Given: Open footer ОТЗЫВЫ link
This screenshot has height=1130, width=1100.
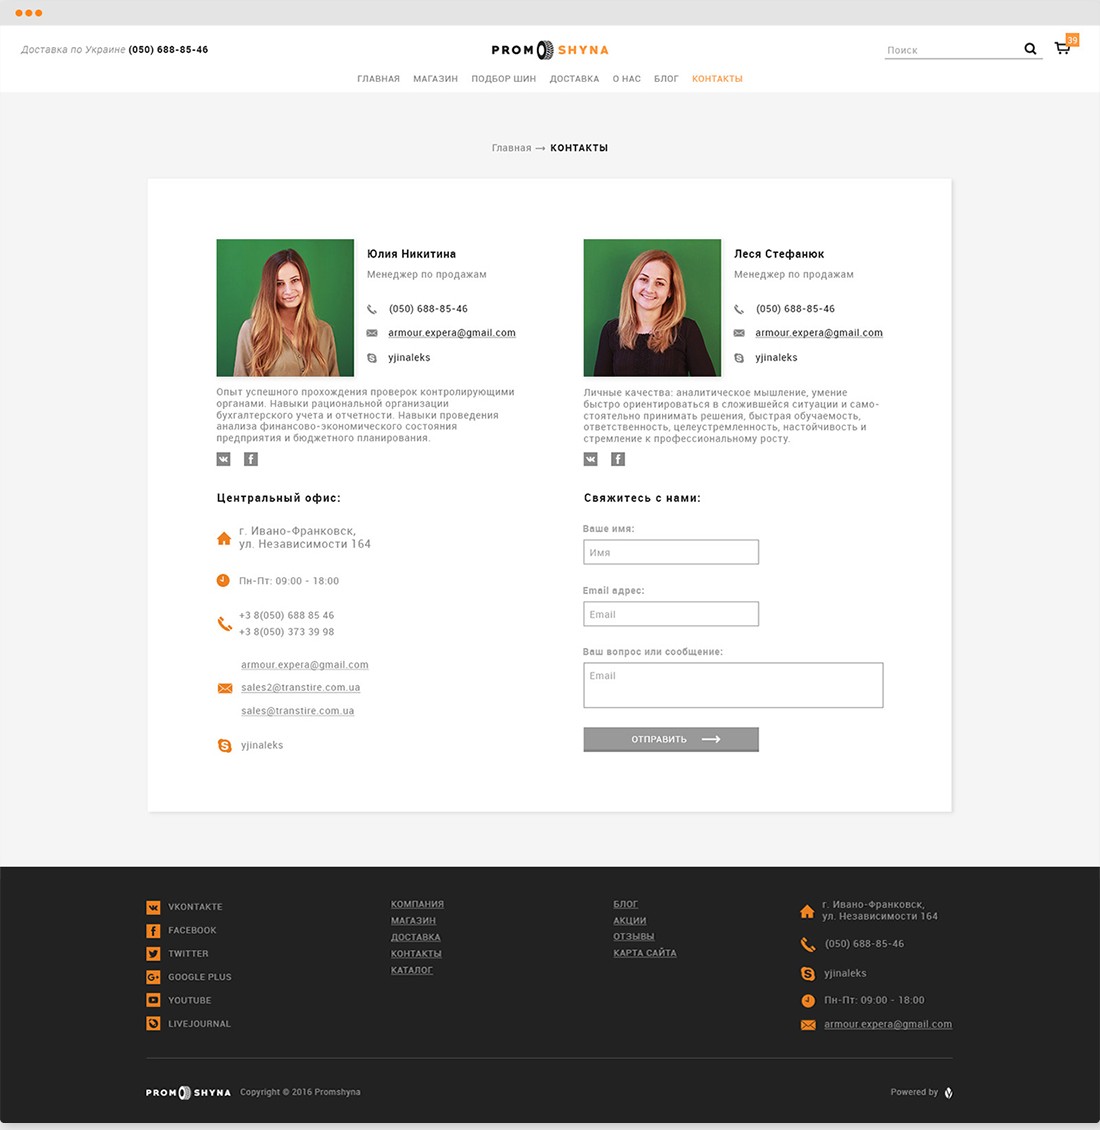Looking at the screenshot, I should [x=634, y=937].
